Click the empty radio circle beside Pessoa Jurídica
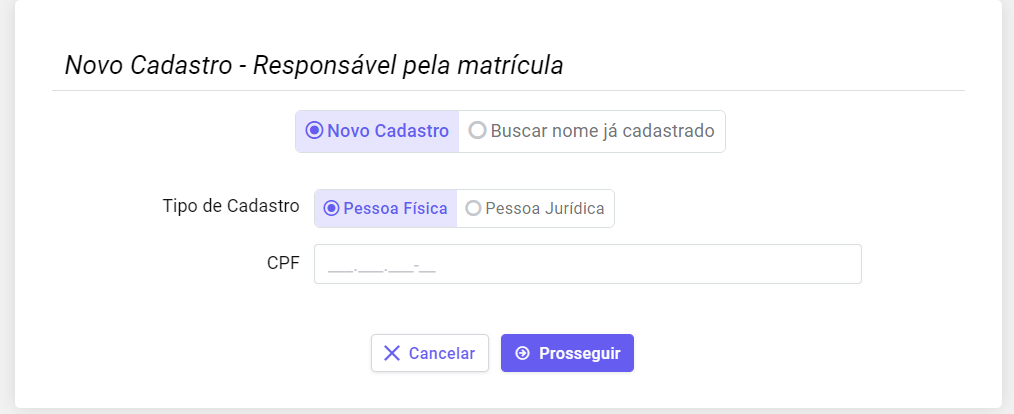 click(x=473, y=209)
